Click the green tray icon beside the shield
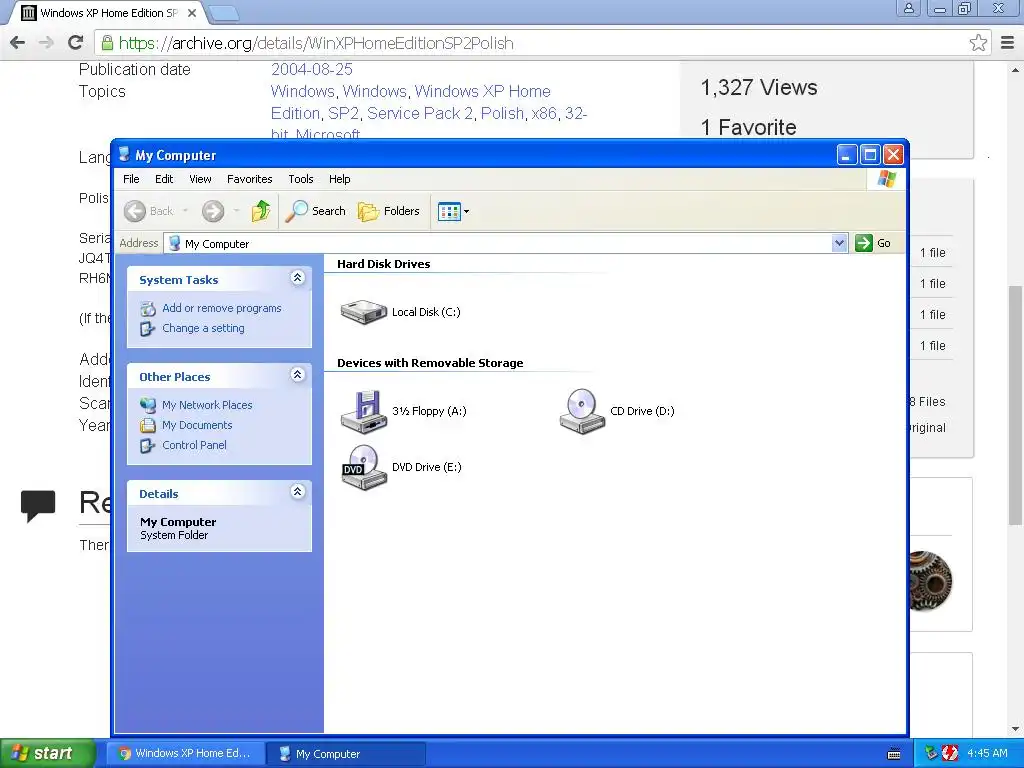This screenshot has width=1024, height=768. (x=931, y=753)
